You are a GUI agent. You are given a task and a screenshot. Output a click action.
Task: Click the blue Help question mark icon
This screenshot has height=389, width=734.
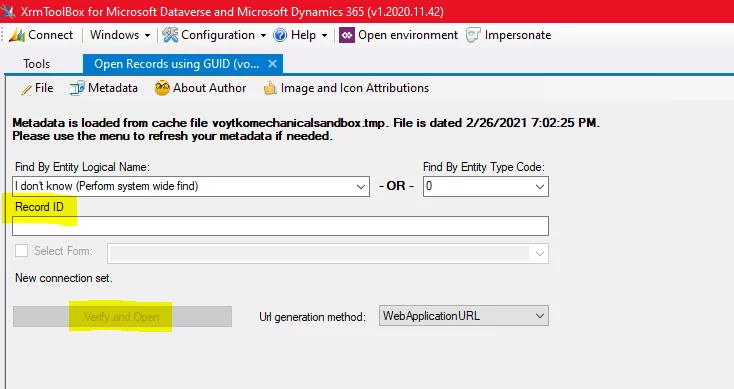pos(280,35)
